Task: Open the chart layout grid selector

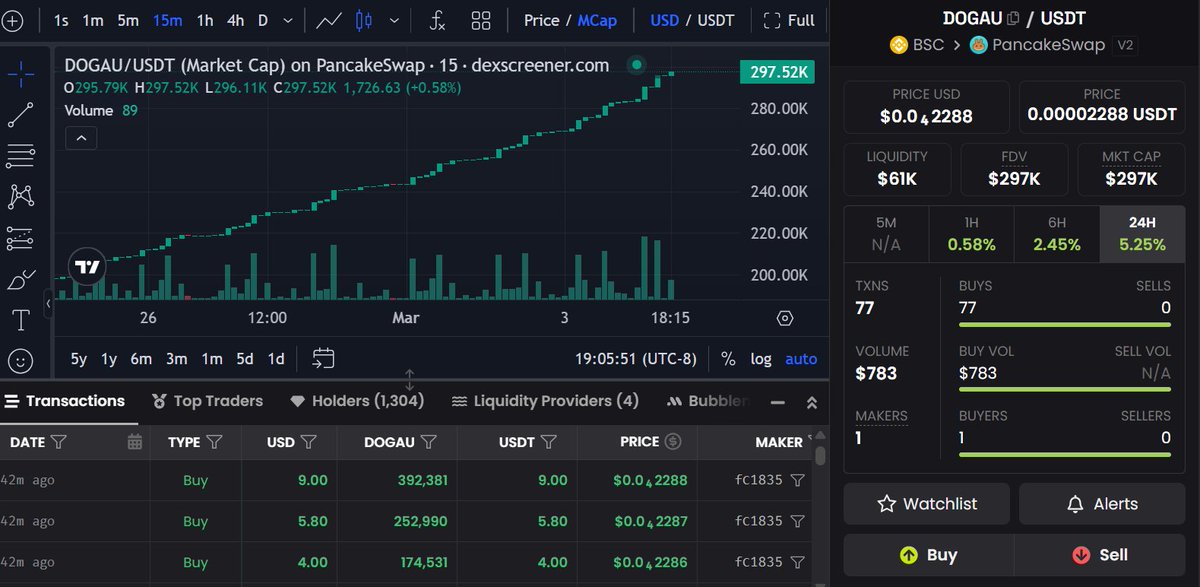Action: [481, 20]
